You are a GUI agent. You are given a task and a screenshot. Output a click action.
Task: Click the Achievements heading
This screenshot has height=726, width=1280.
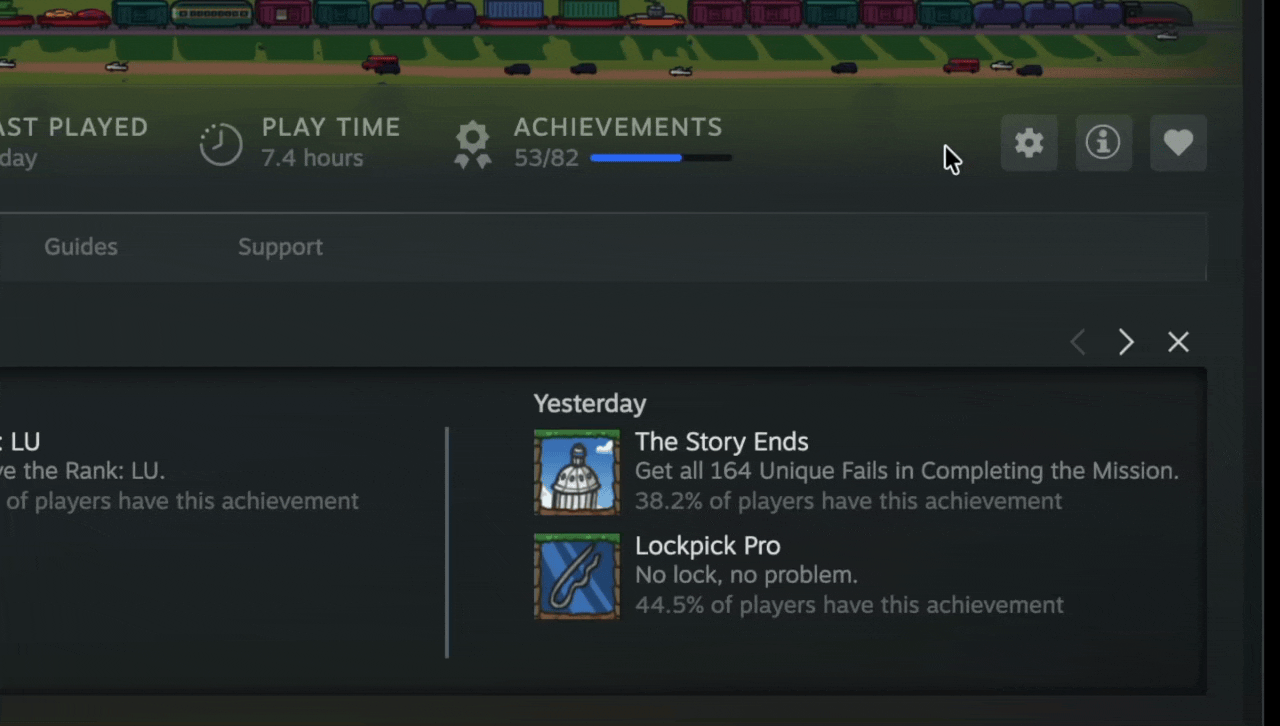coord(618,127)
